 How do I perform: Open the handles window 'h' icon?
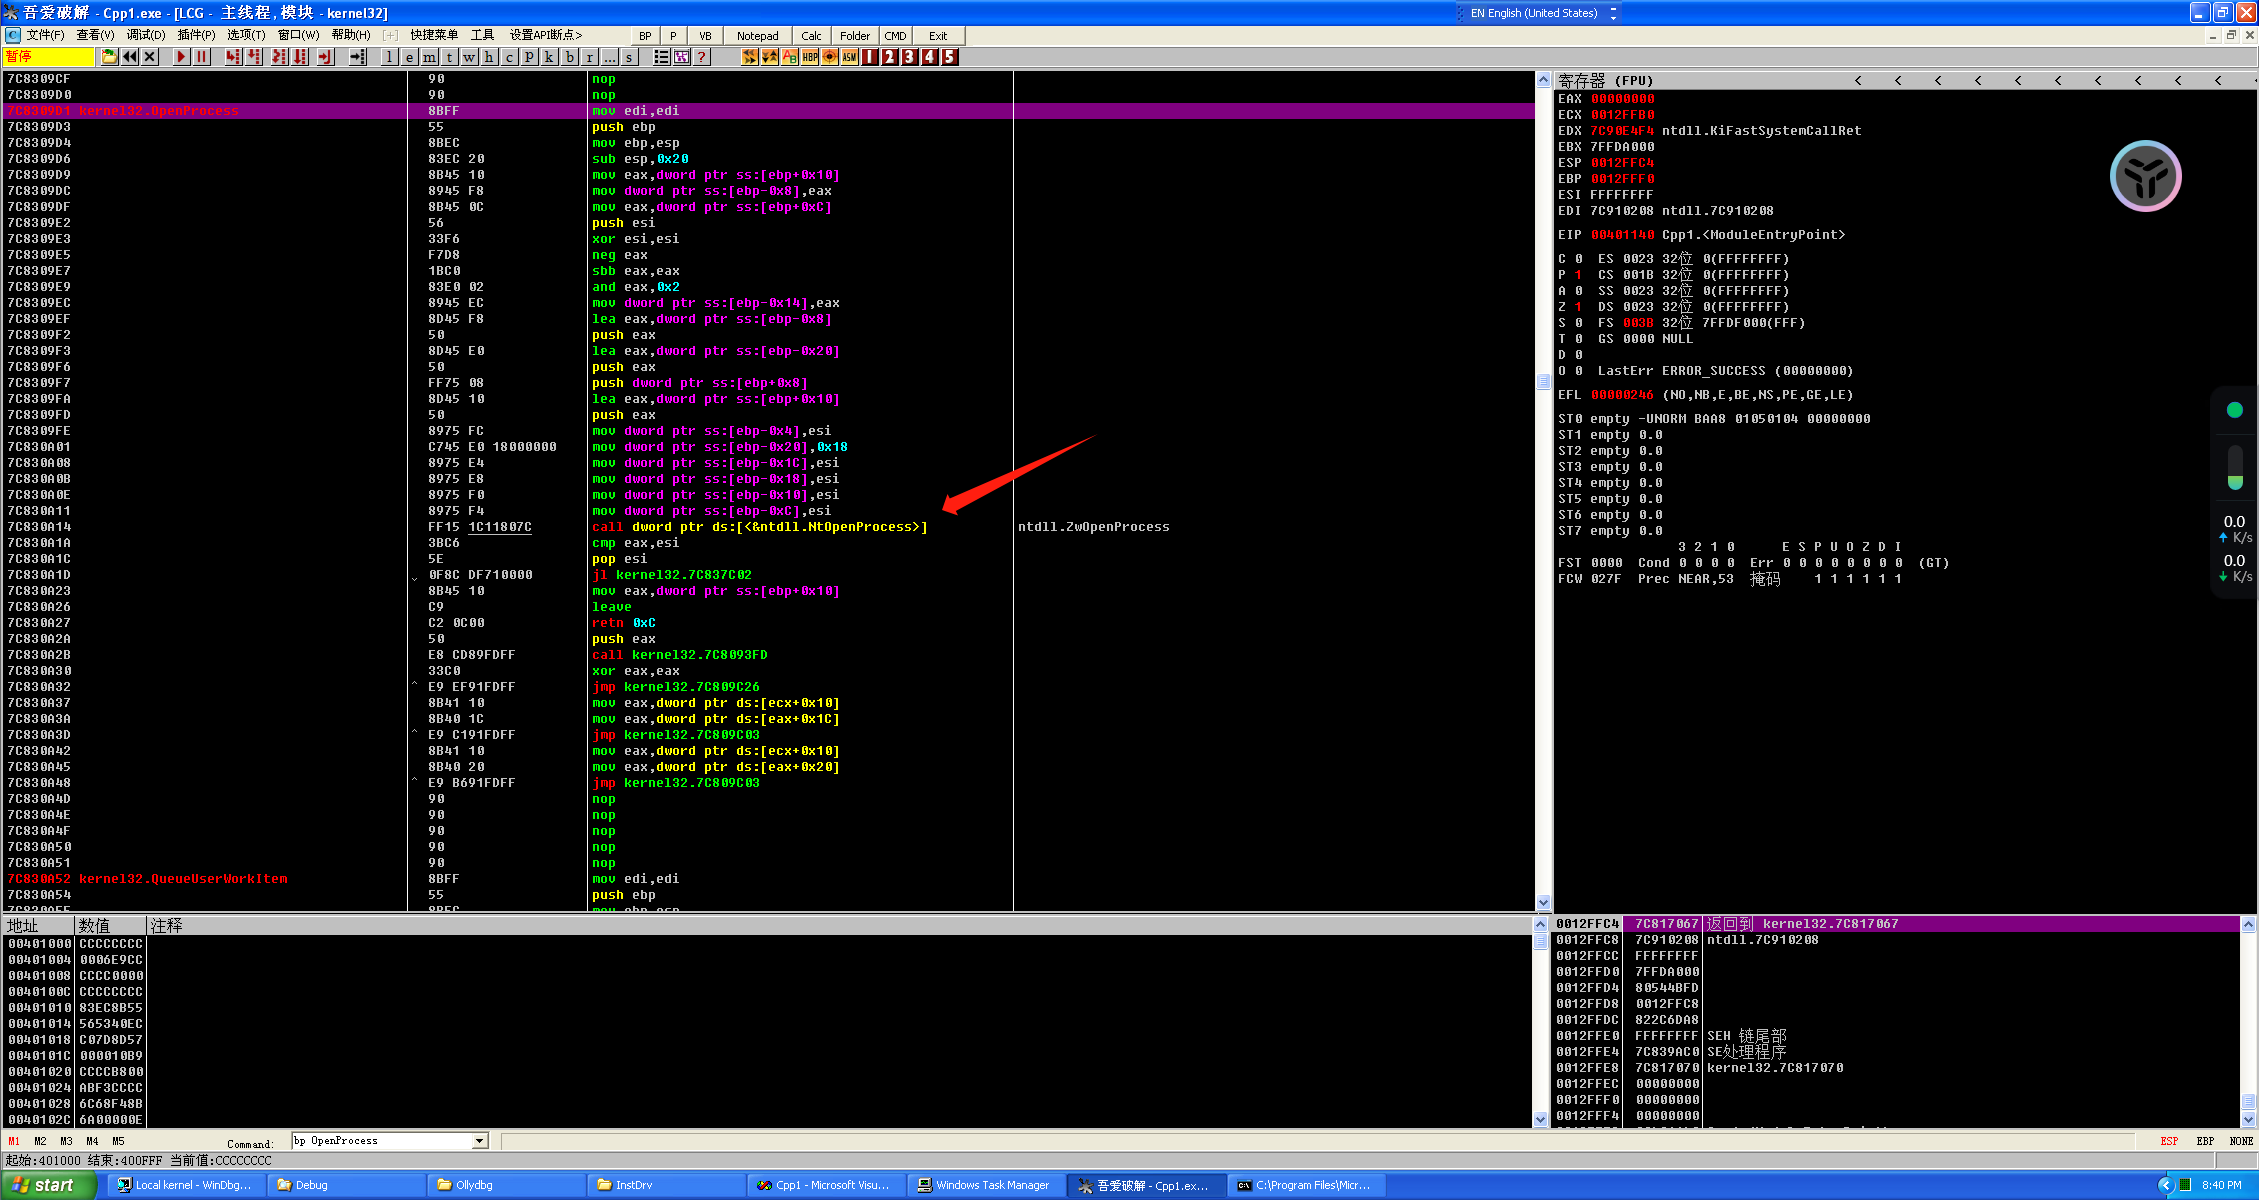(x=489, y=57)
